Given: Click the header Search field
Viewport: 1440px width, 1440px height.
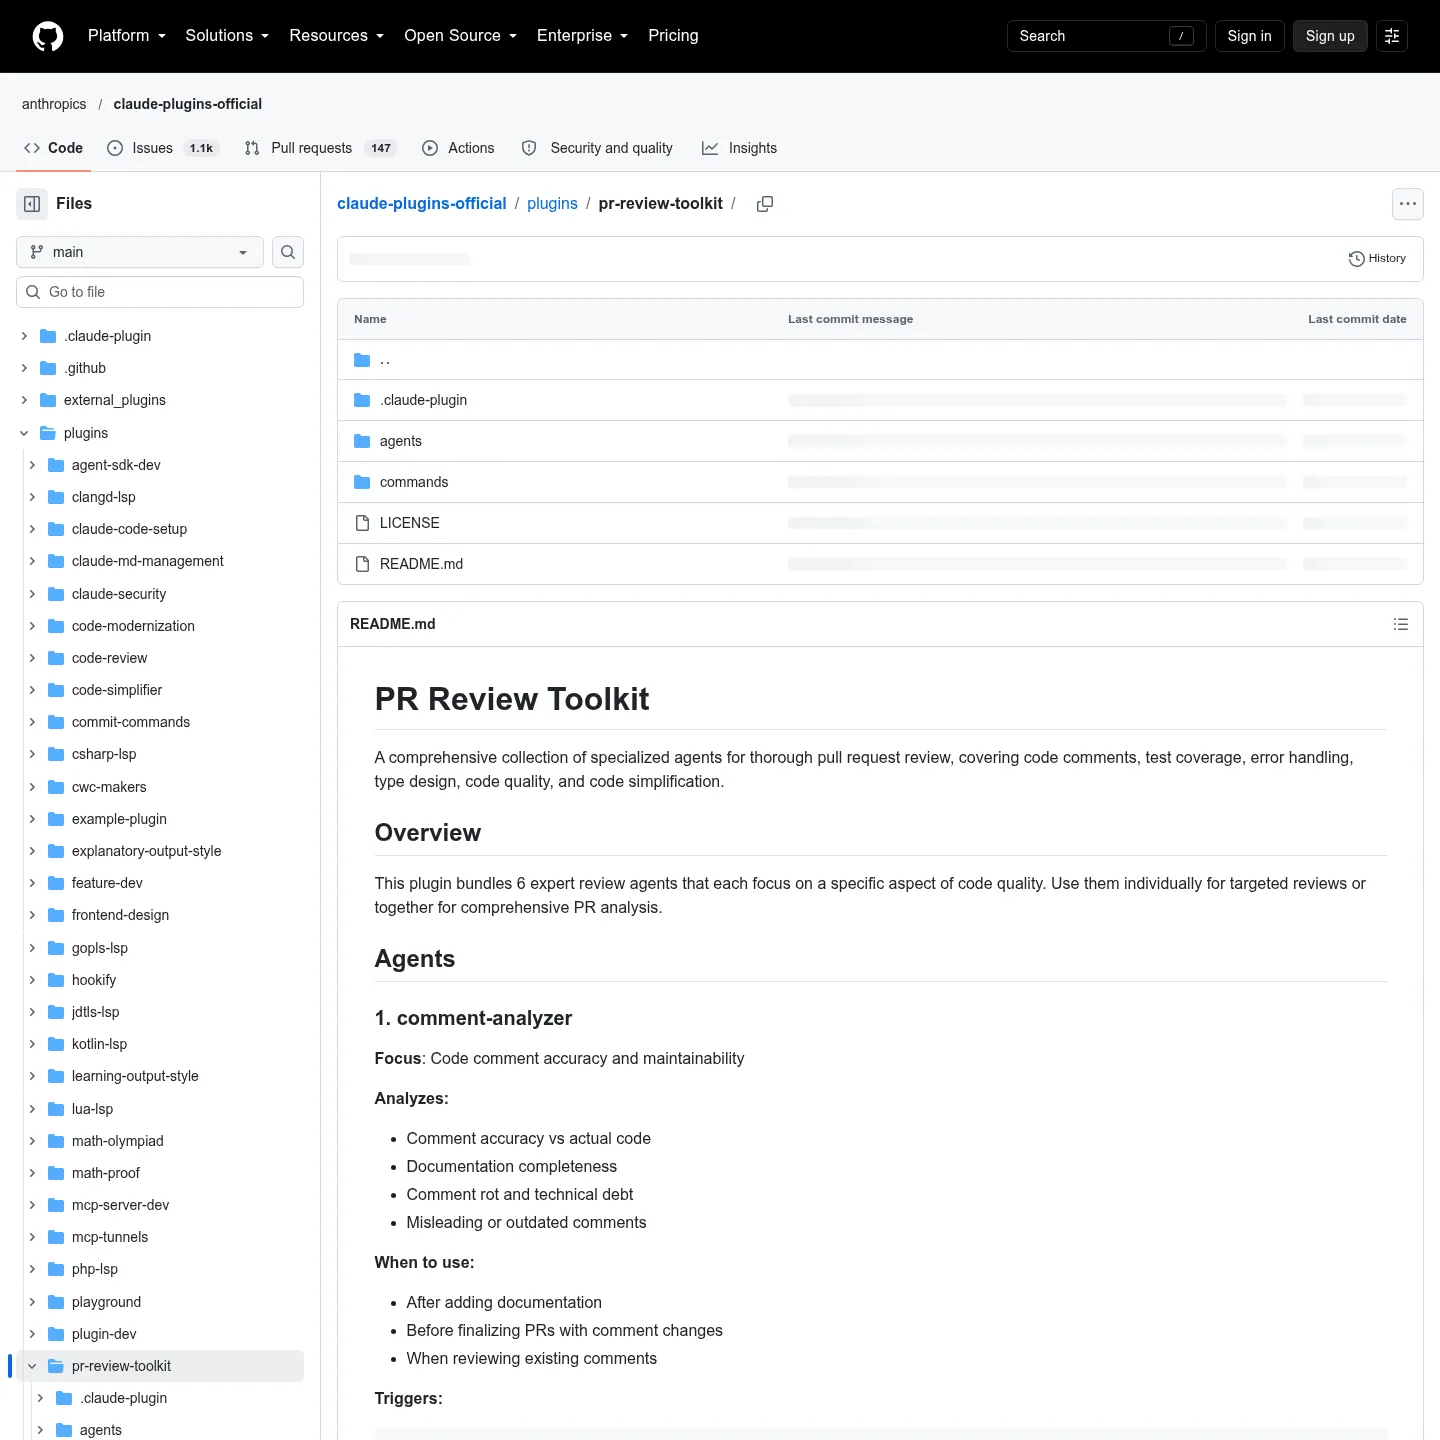Looking at the screenshot, I should (x=1107, y=36).
